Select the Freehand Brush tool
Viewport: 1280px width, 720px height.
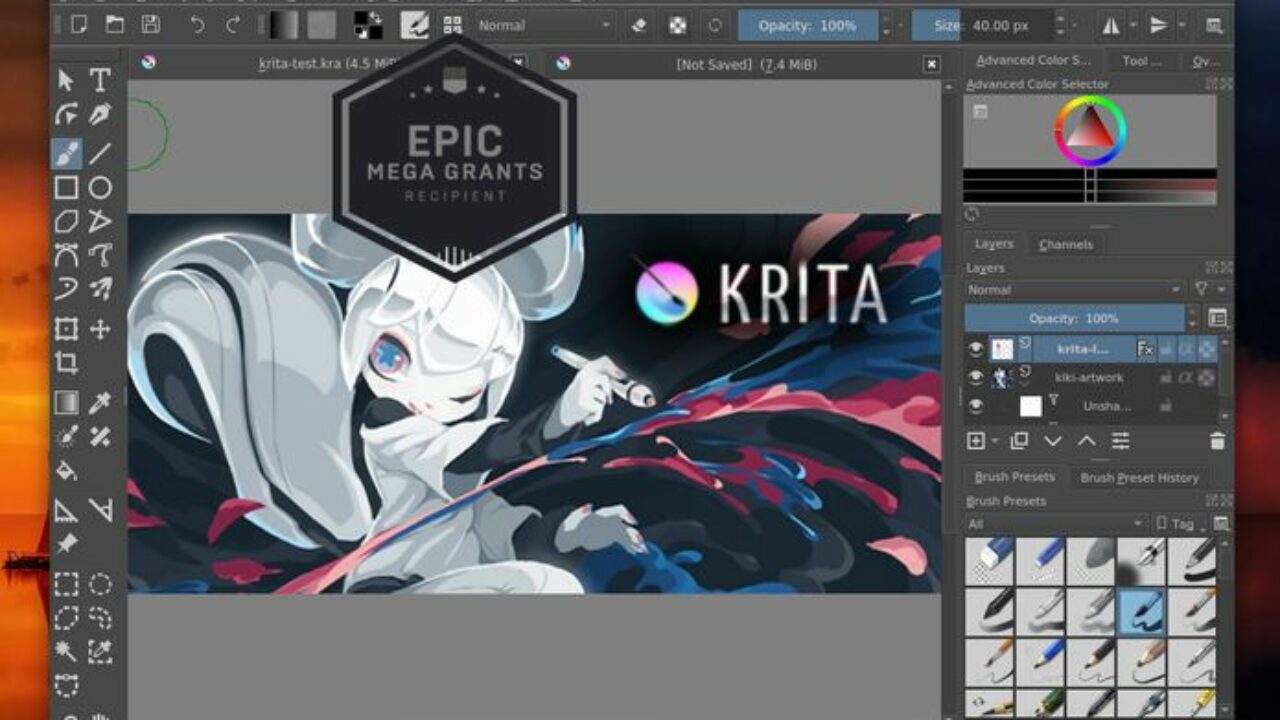click(x=66, y=153)
